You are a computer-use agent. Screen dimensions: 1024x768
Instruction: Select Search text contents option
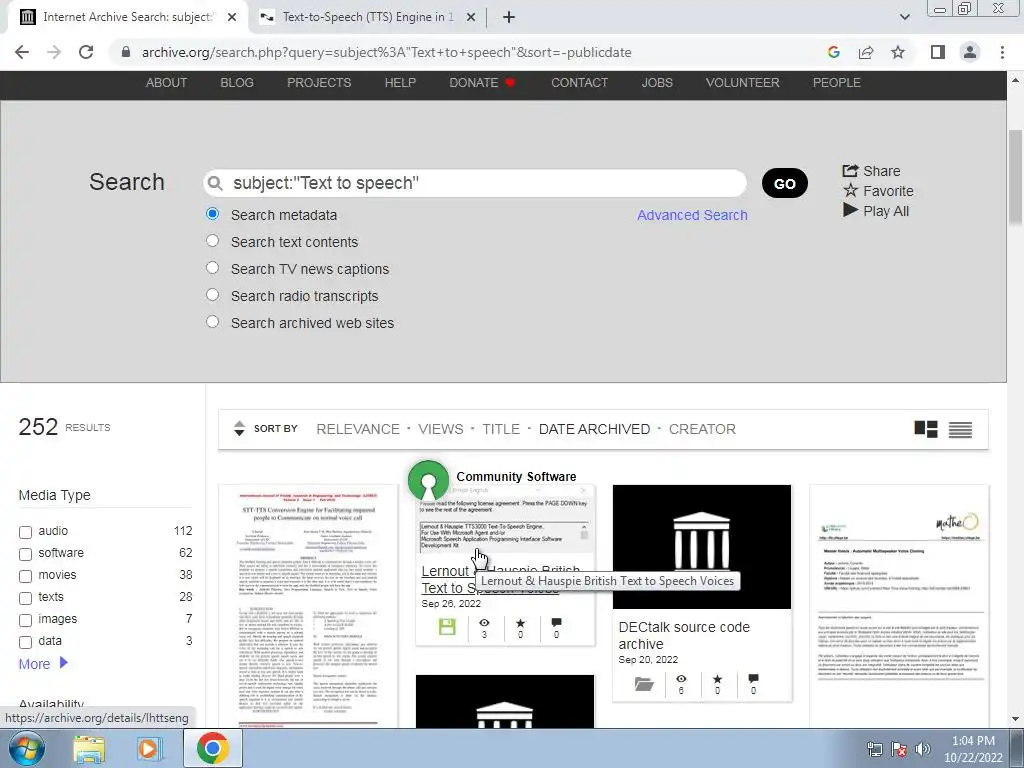point(212,241)
